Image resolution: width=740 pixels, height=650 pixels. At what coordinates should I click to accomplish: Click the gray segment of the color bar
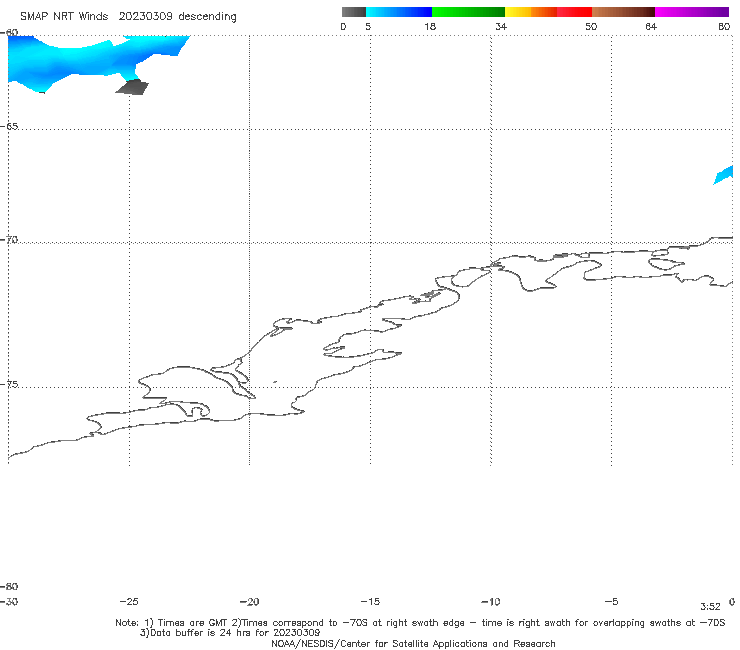tap(354, 12)
